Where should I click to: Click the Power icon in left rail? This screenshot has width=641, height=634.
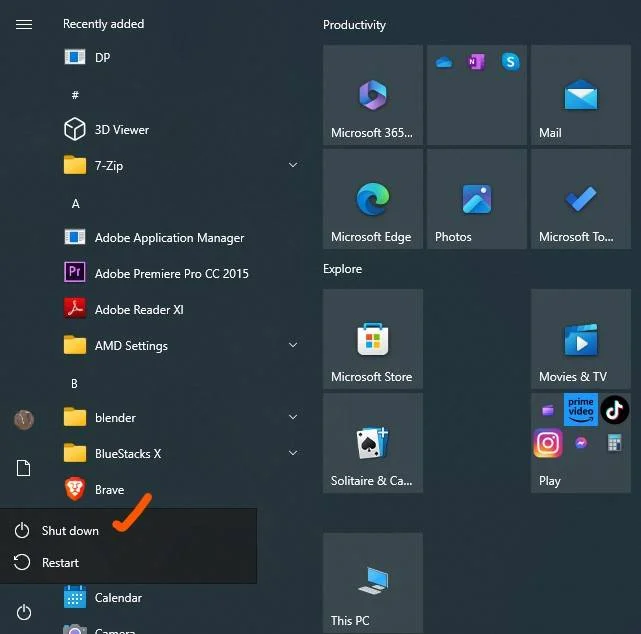[x=24, y=612]
